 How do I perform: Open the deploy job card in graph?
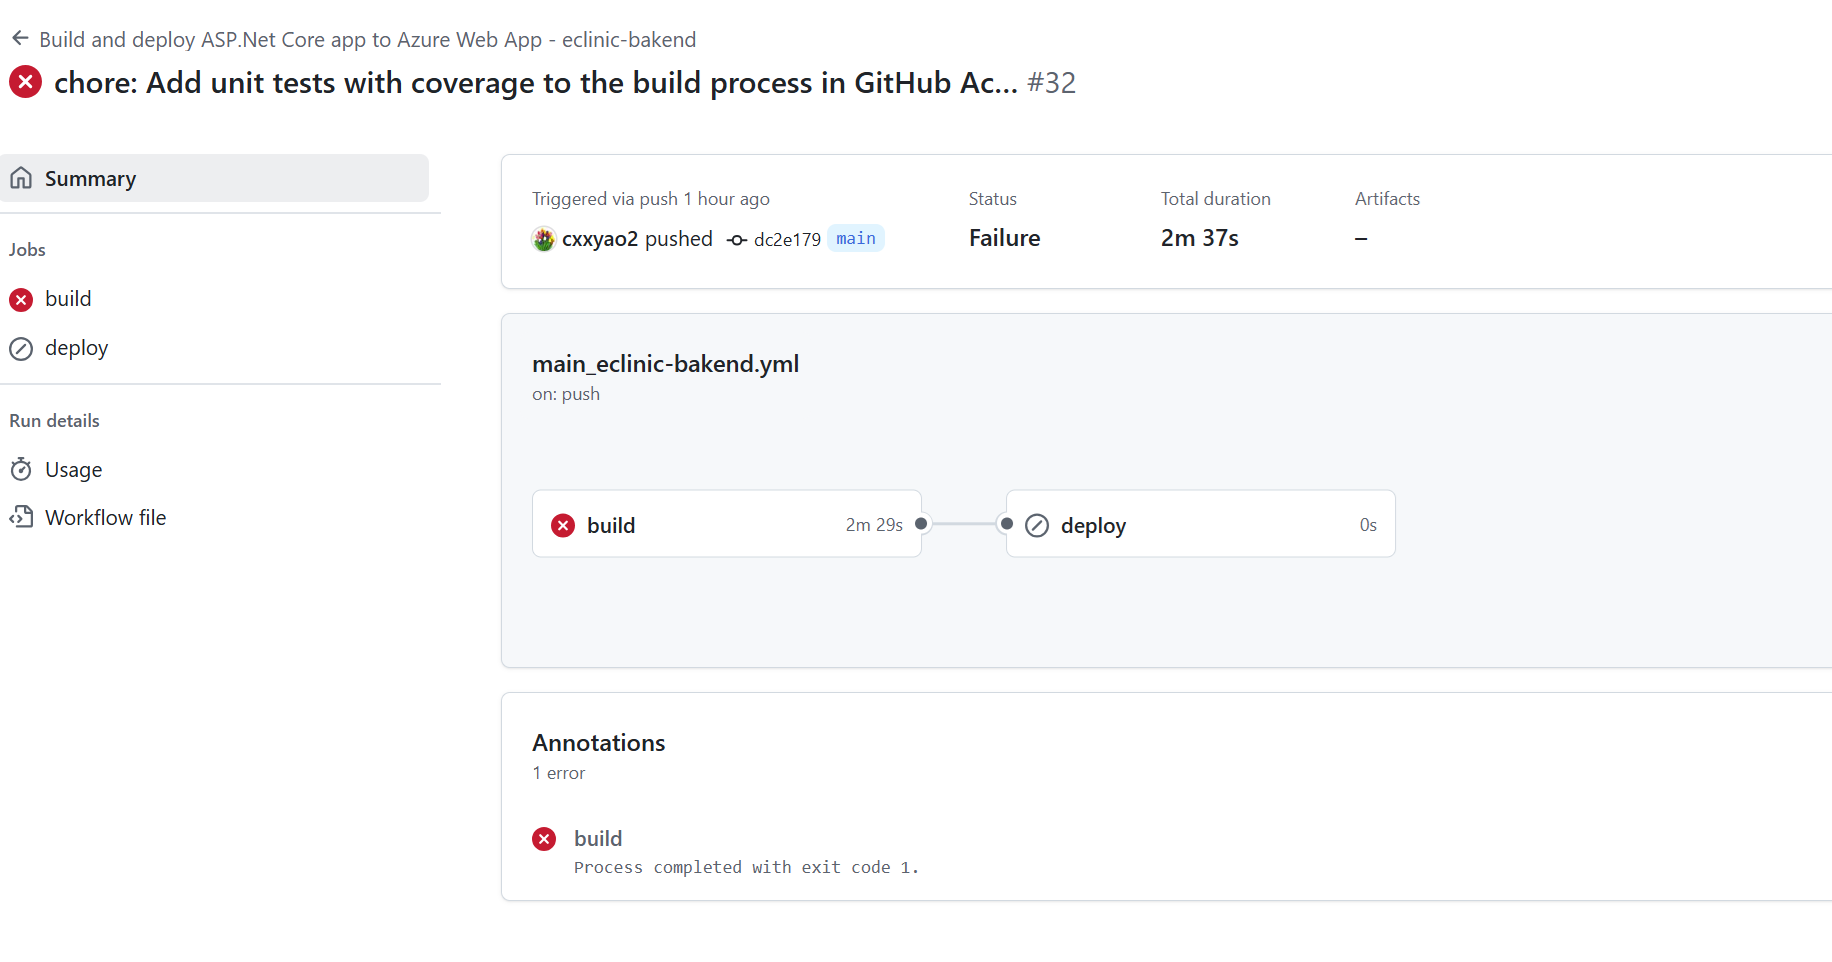click(1200, 524)
